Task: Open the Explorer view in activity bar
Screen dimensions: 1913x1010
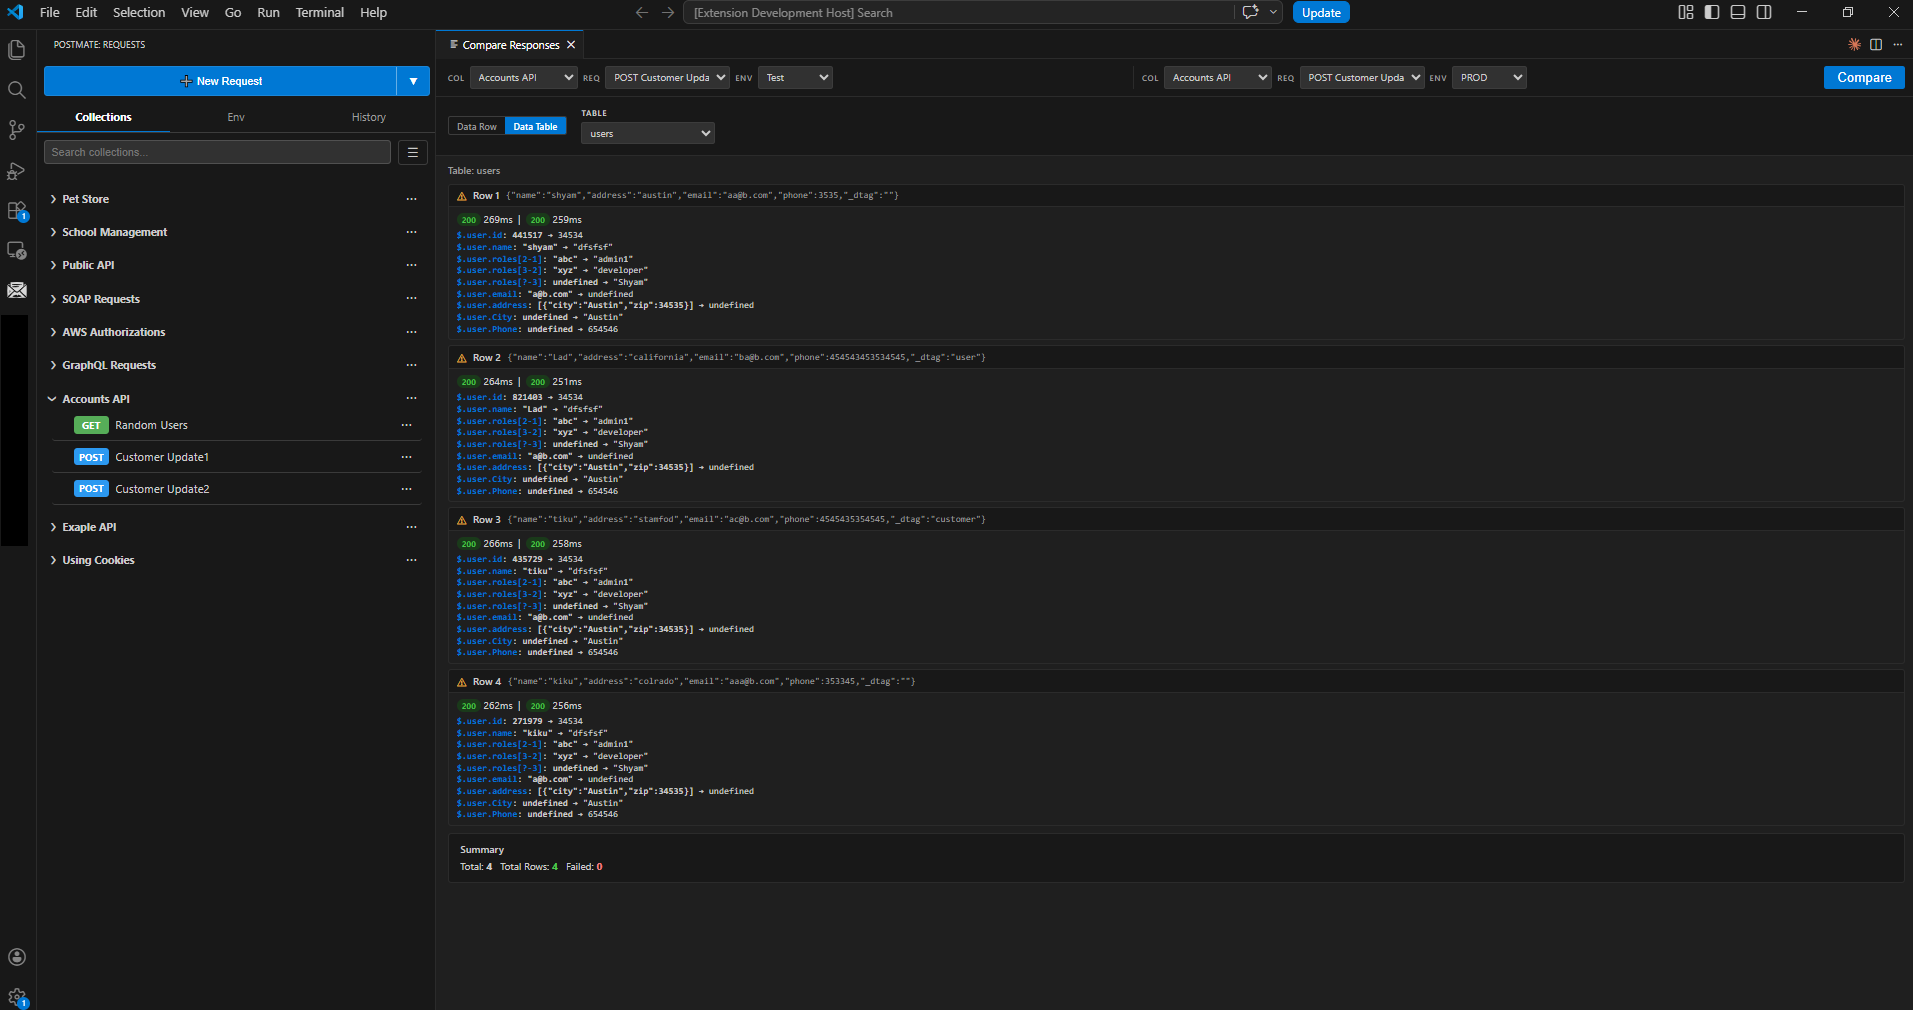Action: (x=17, y=50)
